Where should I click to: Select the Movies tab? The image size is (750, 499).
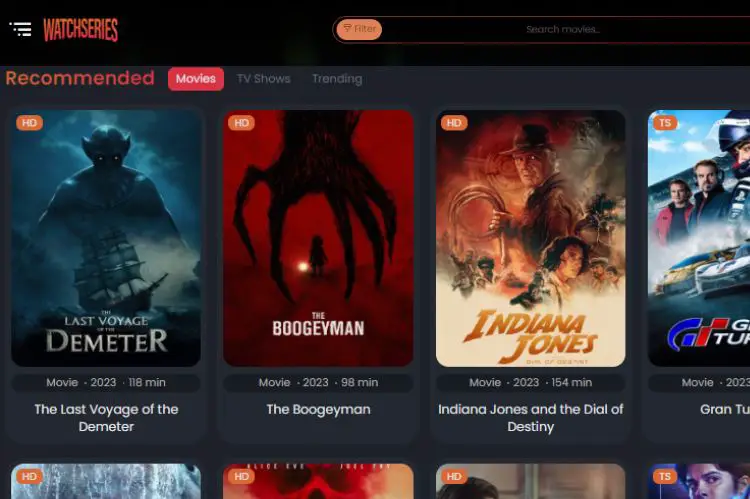(x=196, y=79)
